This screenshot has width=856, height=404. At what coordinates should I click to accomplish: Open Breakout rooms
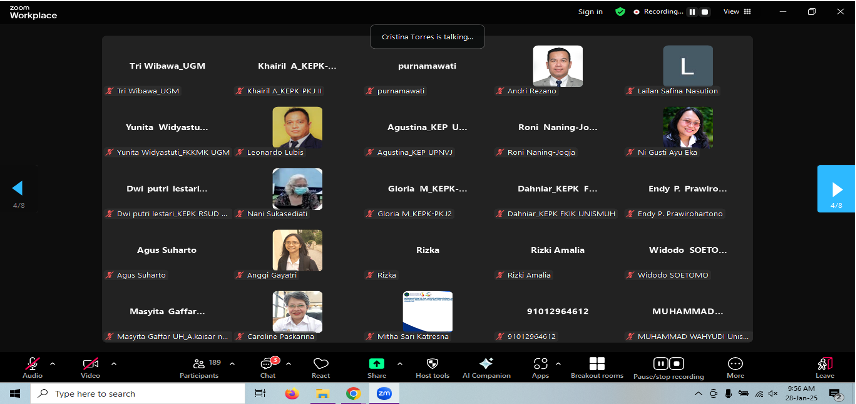point(597,366)
